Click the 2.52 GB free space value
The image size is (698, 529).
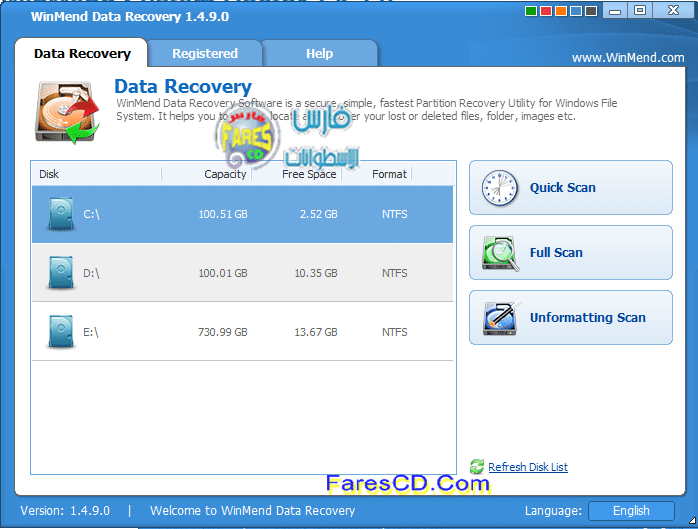tap(319, 214)
